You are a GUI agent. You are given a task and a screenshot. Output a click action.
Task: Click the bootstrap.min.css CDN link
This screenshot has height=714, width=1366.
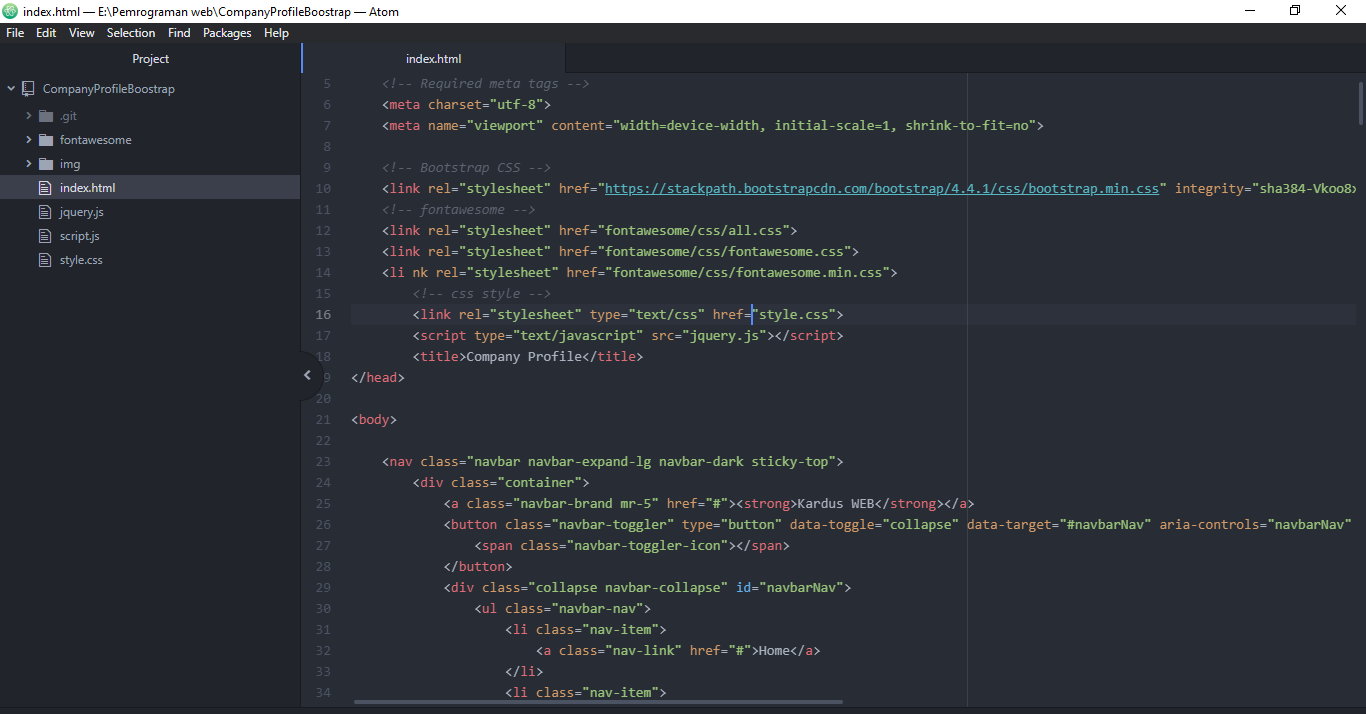(881, 187)
